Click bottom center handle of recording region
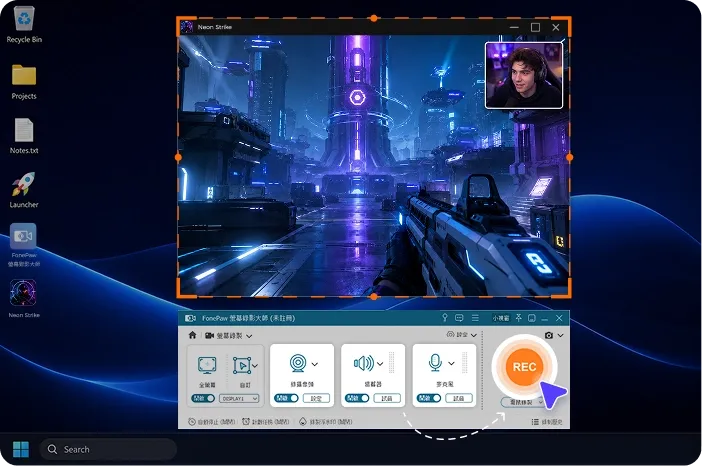 pos(374,296)
